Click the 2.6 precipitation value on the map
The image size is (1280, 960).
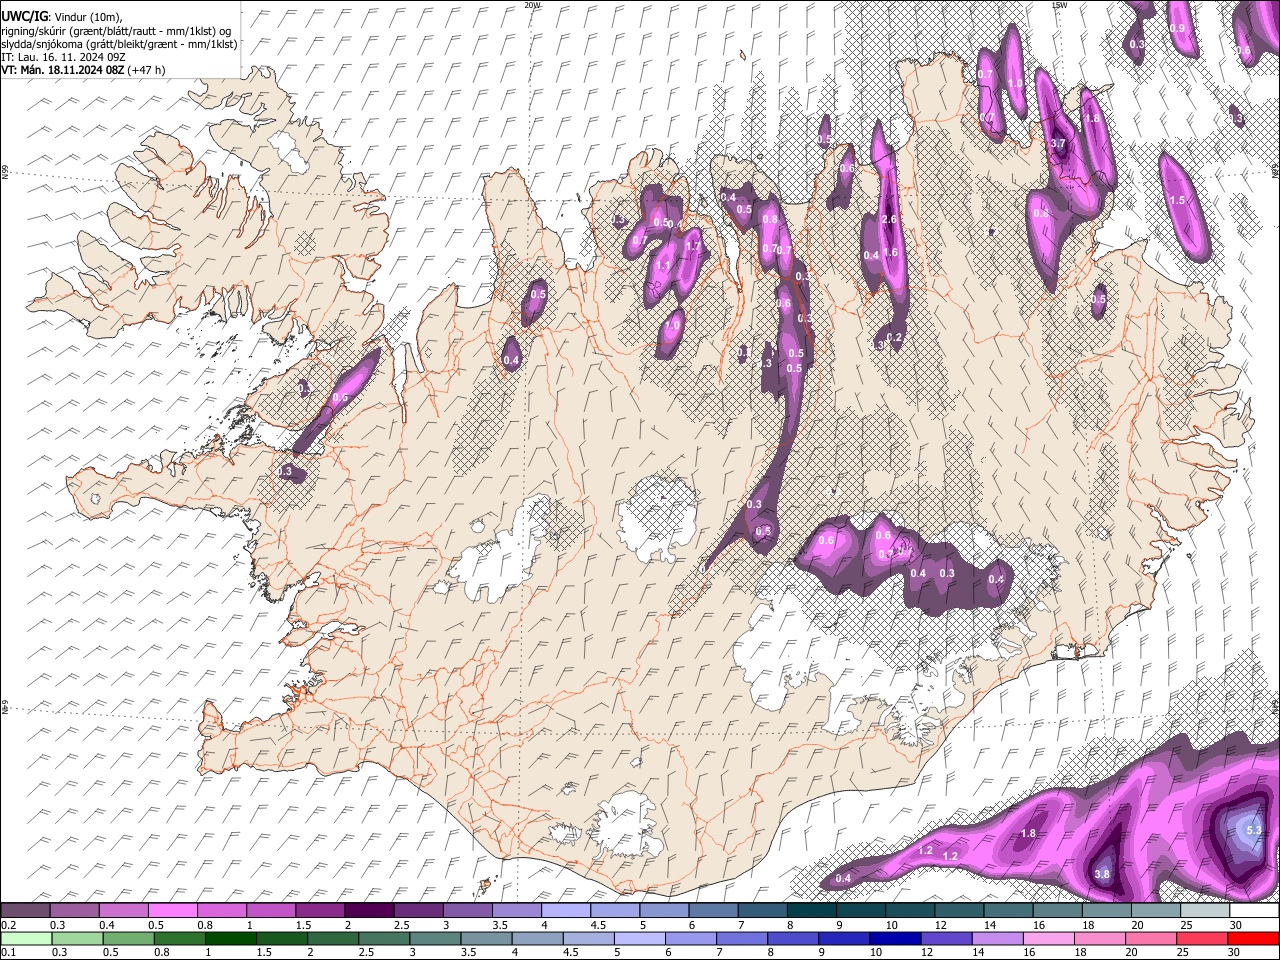pos(889,219)
